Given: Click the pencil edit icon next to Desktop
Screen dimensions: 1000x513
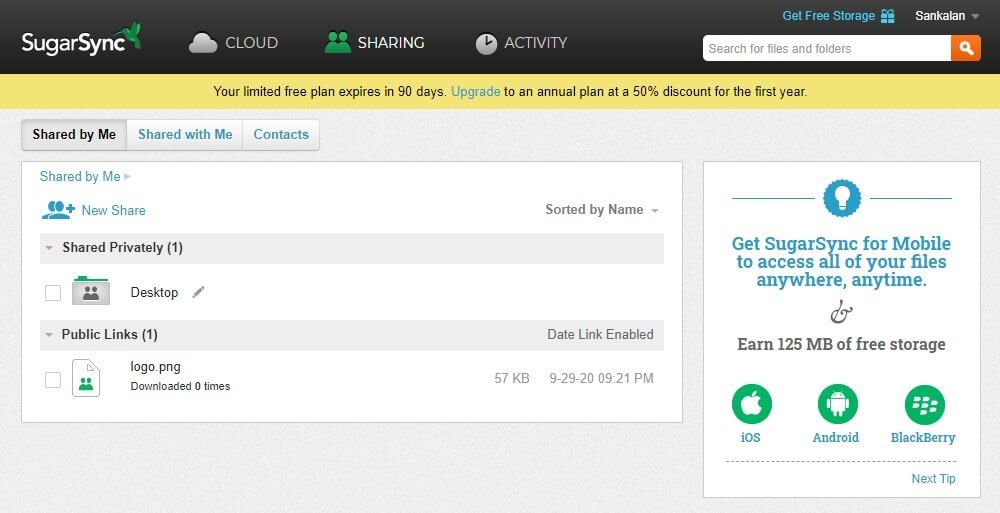Looking at the screenshot, I should tap(198, 292).
